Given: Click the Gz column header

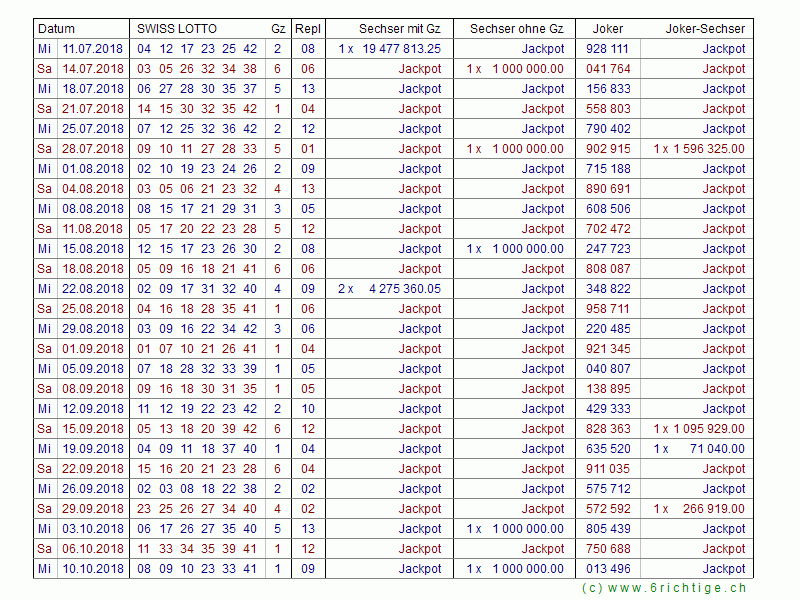Looking at the screenshot, I should (x=277, y=29).
